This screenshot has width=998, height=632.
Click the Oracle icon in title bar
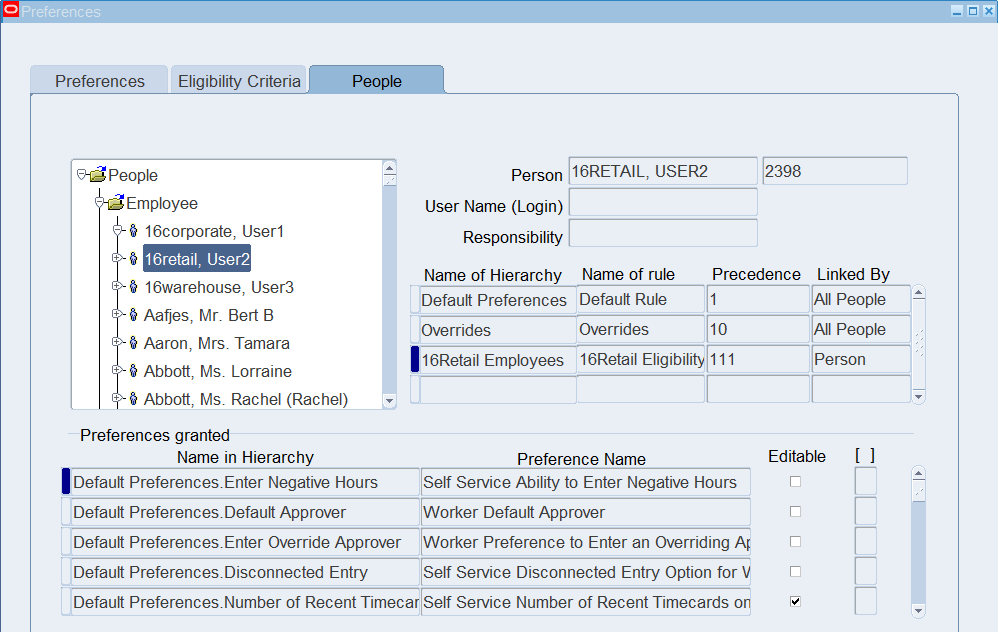pyautogui.click(x=11, y=11)
